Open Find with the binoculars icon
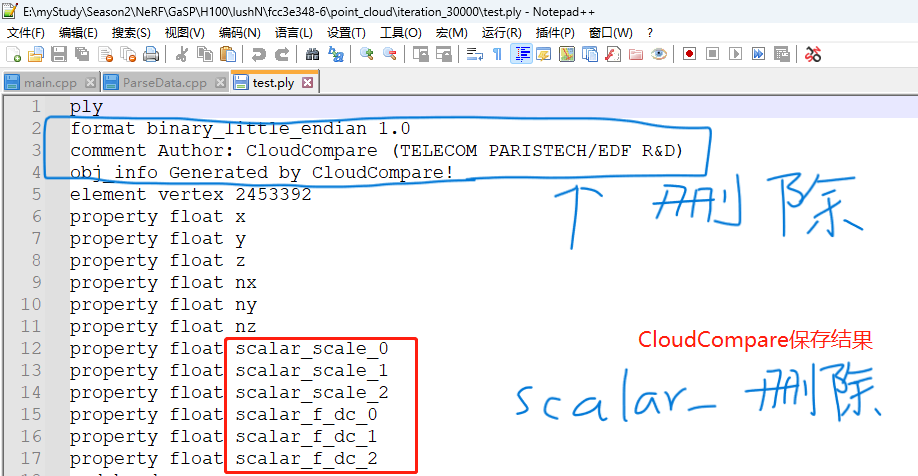 313,54
